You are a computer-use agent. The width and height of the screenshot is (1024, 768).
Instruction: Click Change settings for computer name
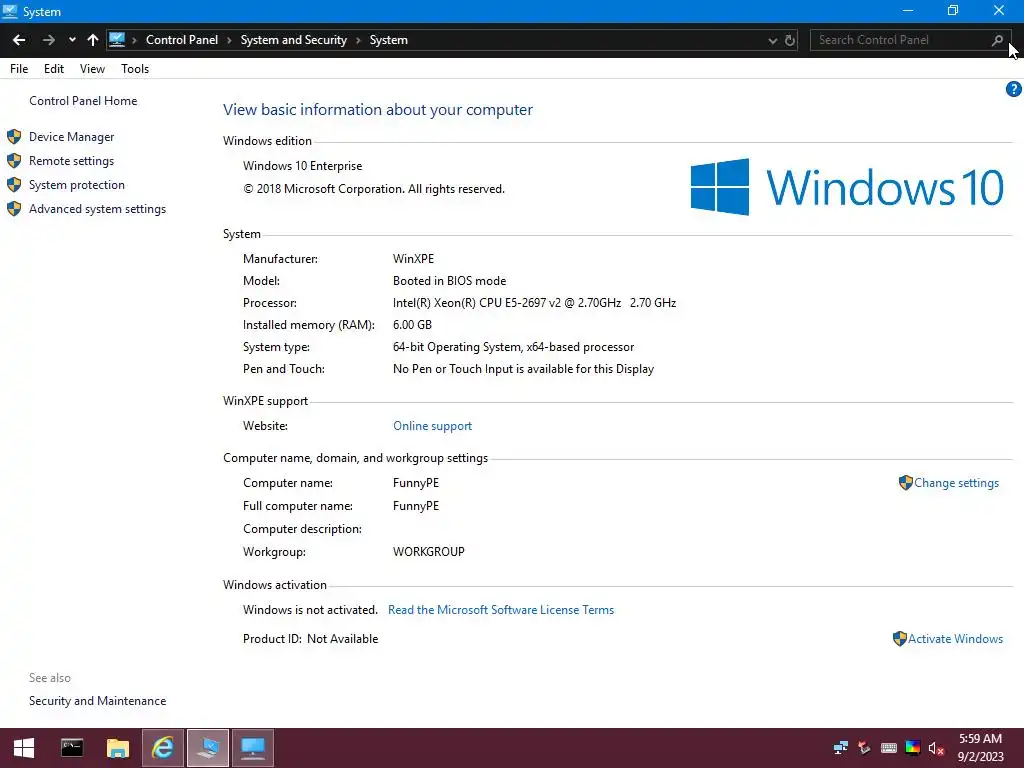point(956,483)
